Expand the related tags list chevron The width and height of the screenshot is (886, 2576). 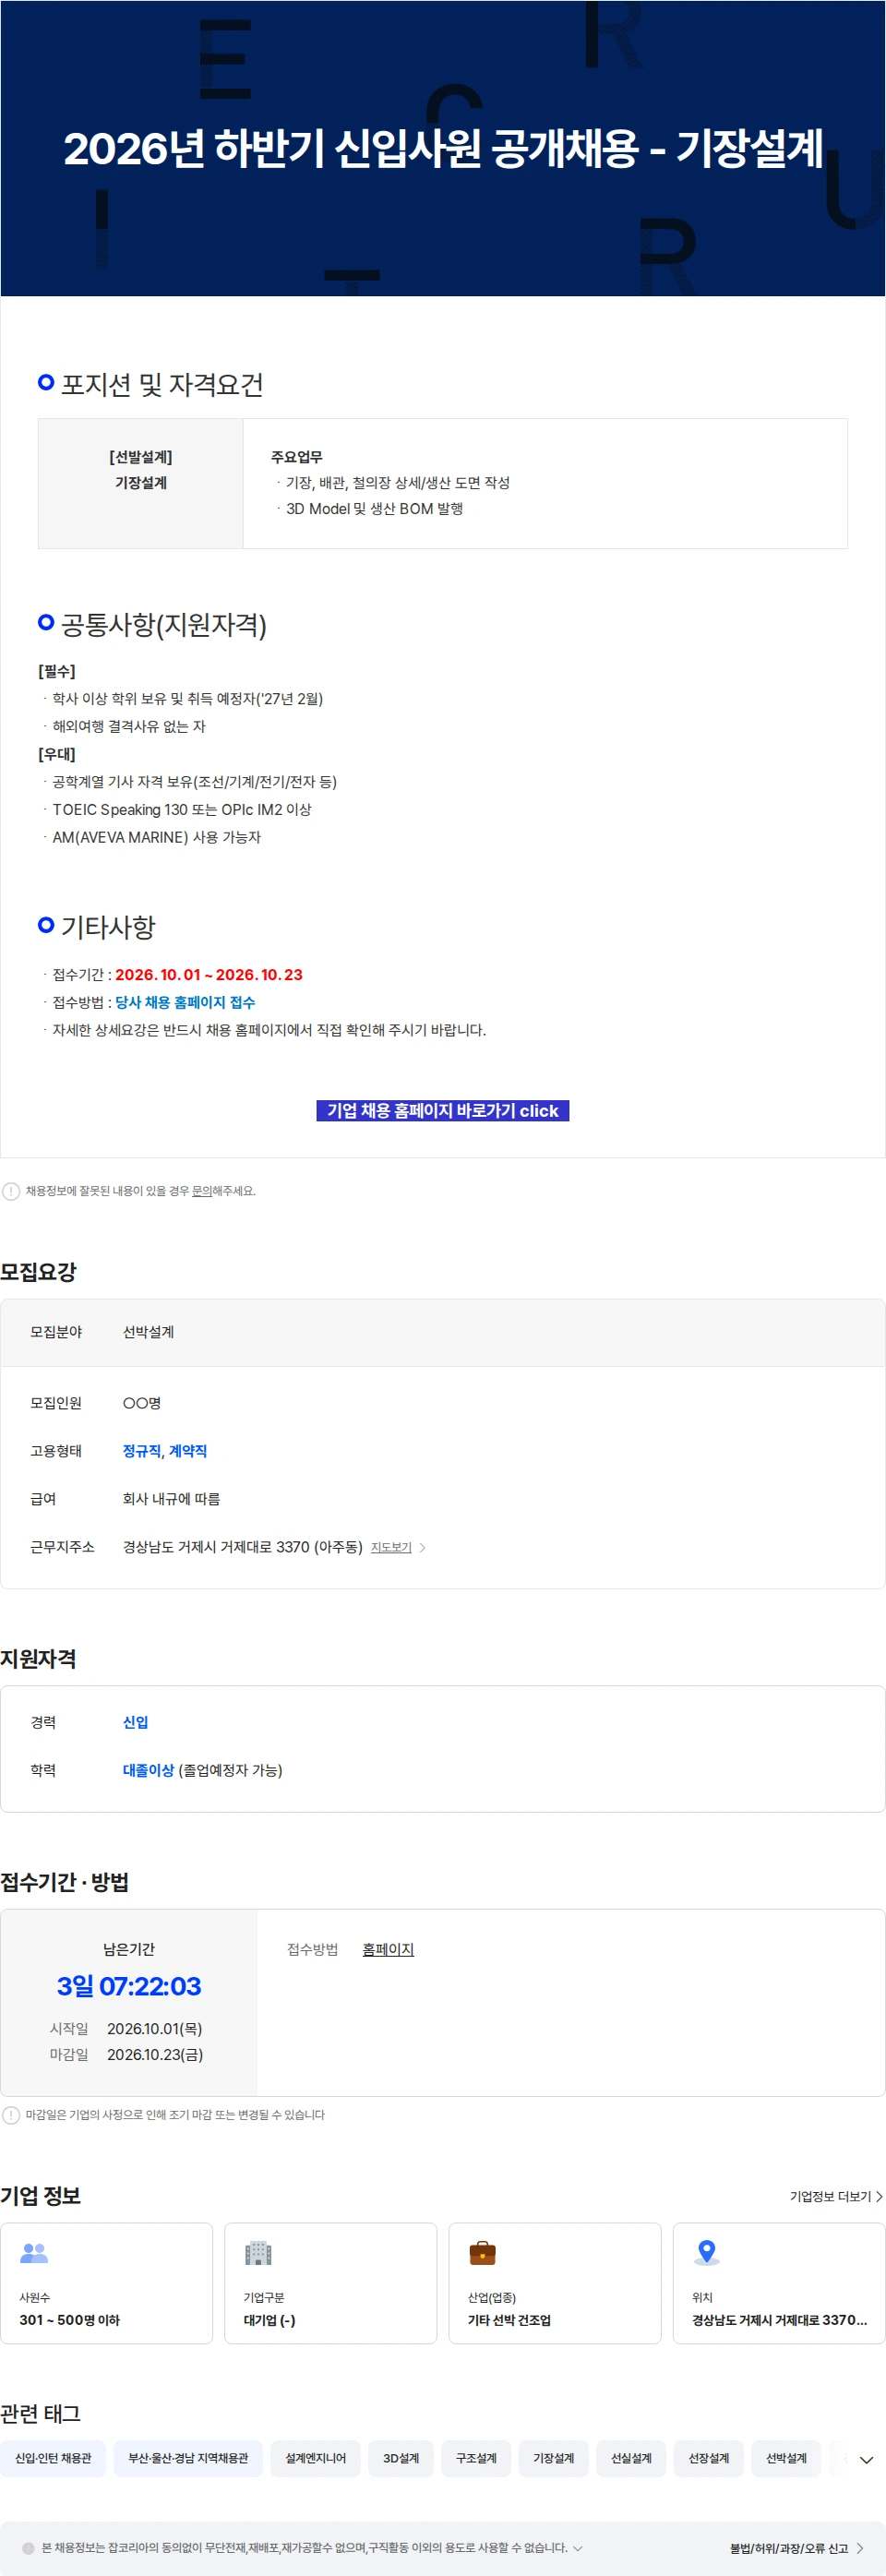click(866, 2460)
